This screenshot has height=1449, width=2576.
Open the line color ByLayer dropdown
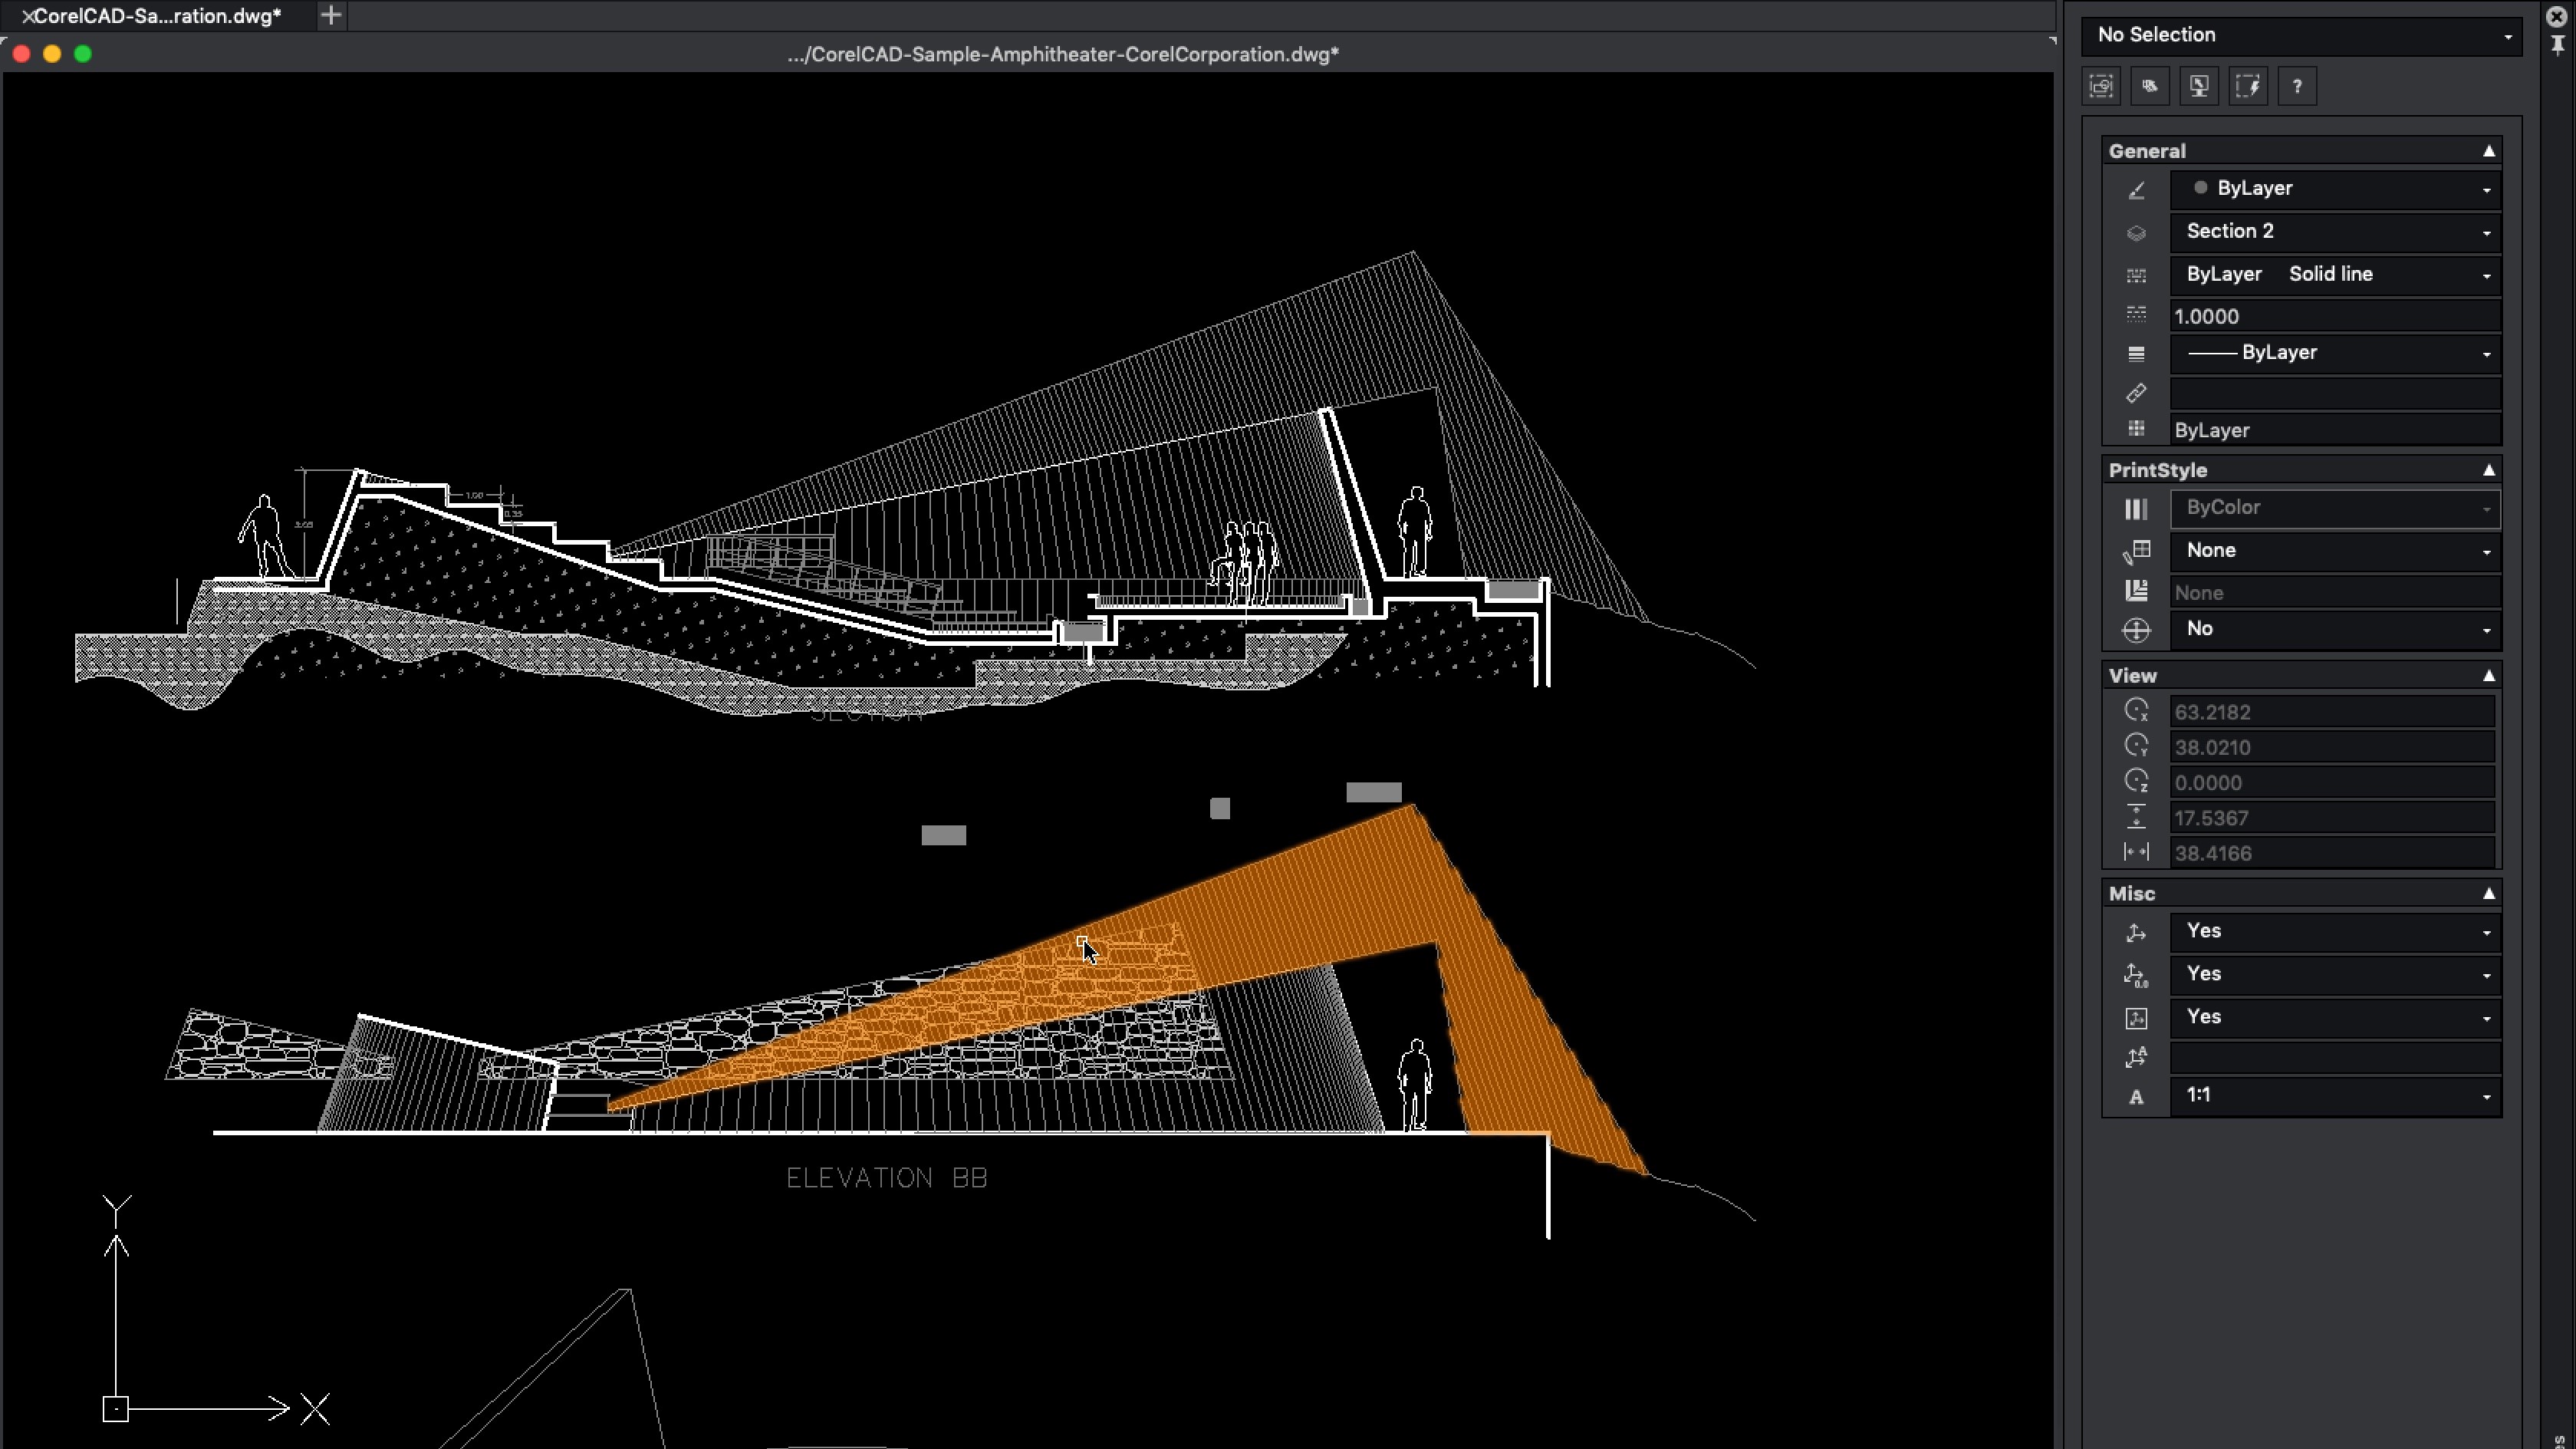[x=2335, y=189]
